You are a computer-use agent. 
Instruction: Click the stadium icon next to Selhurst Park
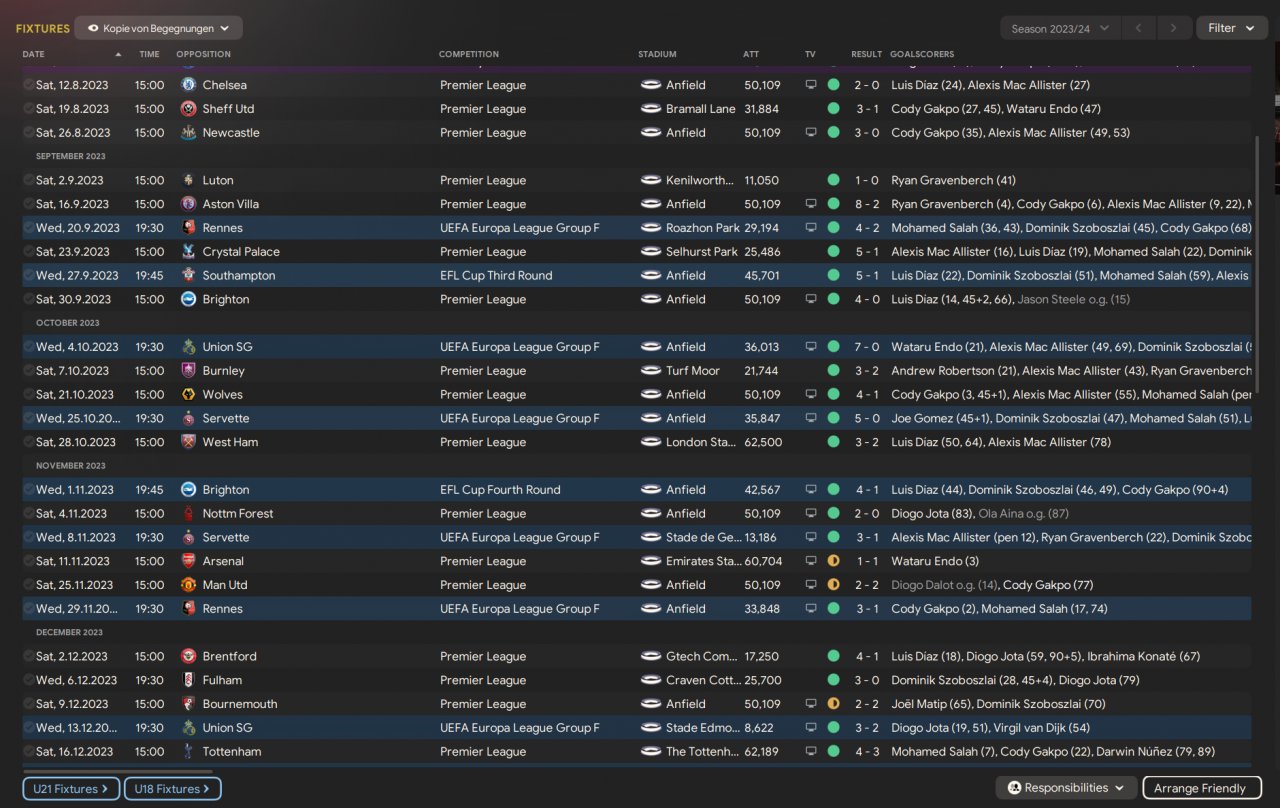click(651, 252)
